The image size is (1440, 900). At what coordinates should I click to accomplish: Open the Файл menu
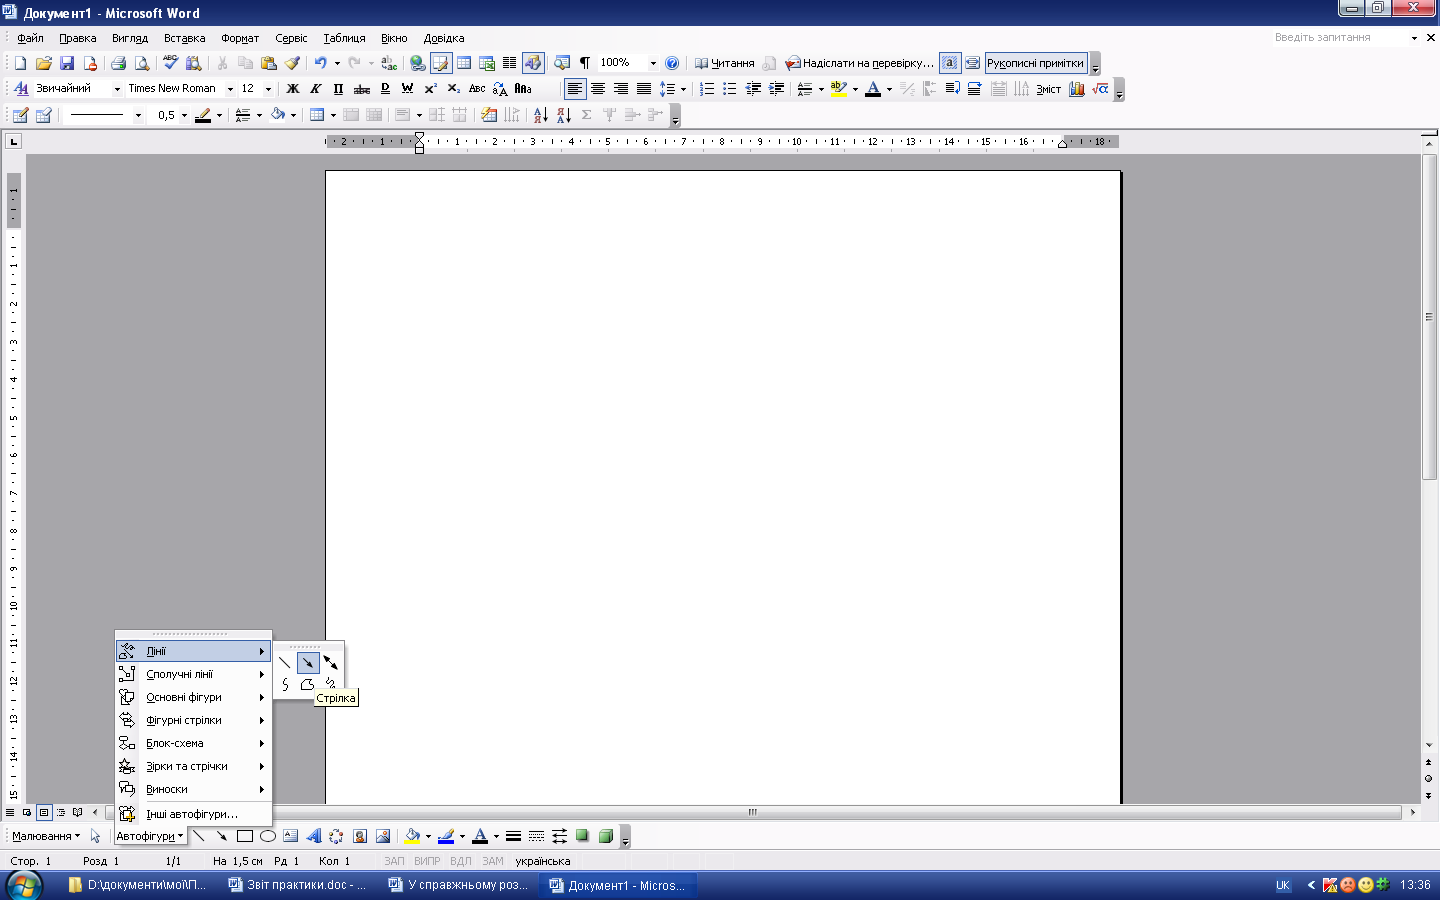[x=30, y=38]
